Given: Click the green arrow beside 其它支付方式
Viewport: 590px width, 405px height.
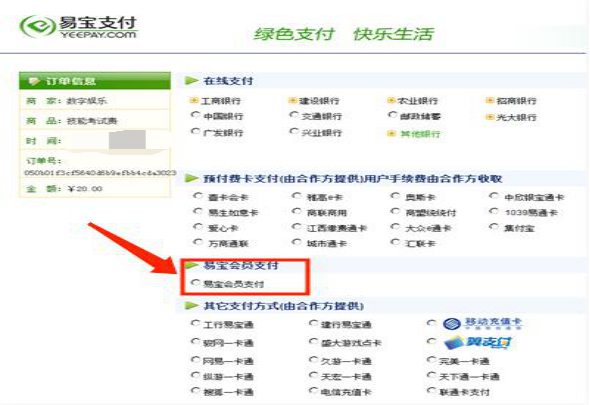Looking at the screenshot, I should 192,306.
